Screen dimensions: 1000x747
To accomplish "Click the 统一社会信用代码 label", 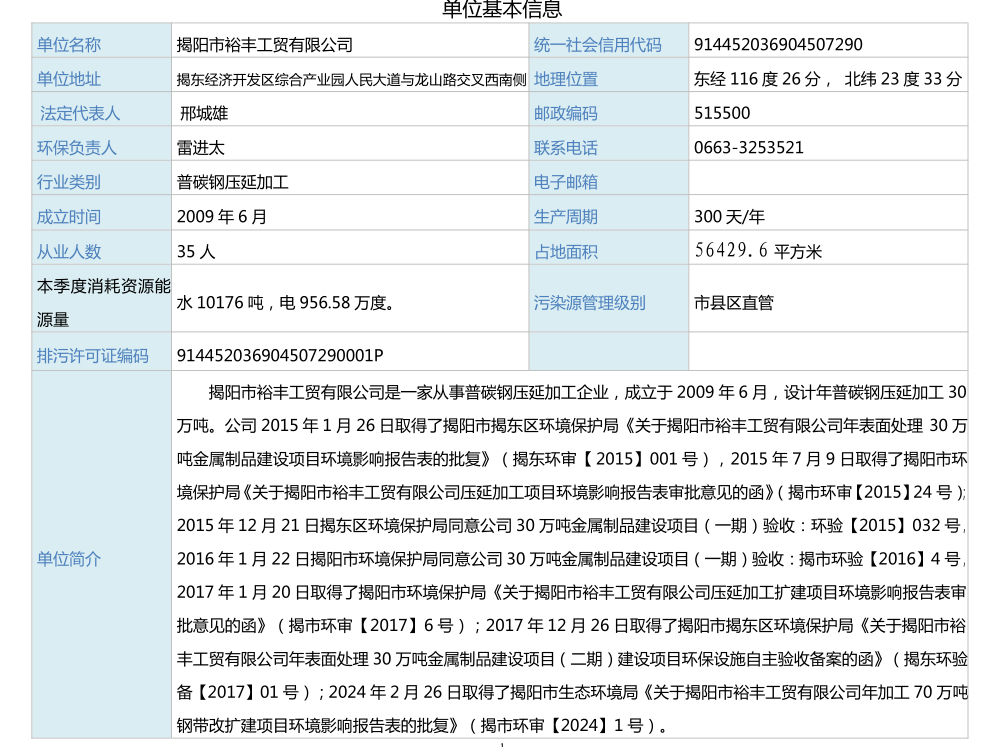I will point(598,45).
